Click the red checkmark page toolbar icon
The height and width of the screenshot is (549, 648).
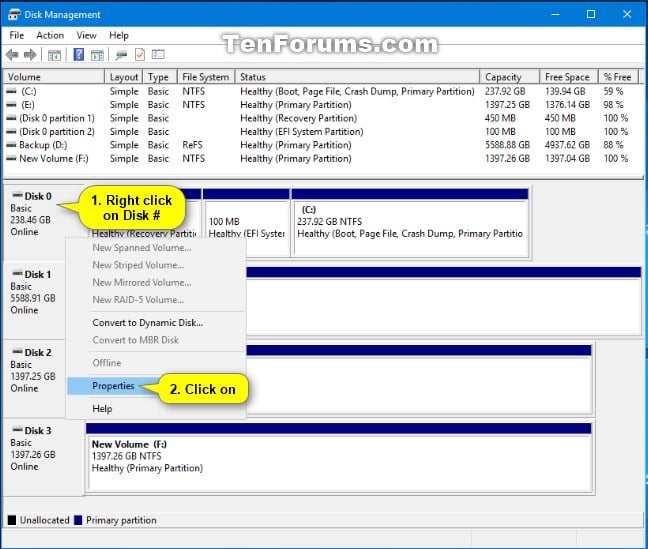[140, 55]
